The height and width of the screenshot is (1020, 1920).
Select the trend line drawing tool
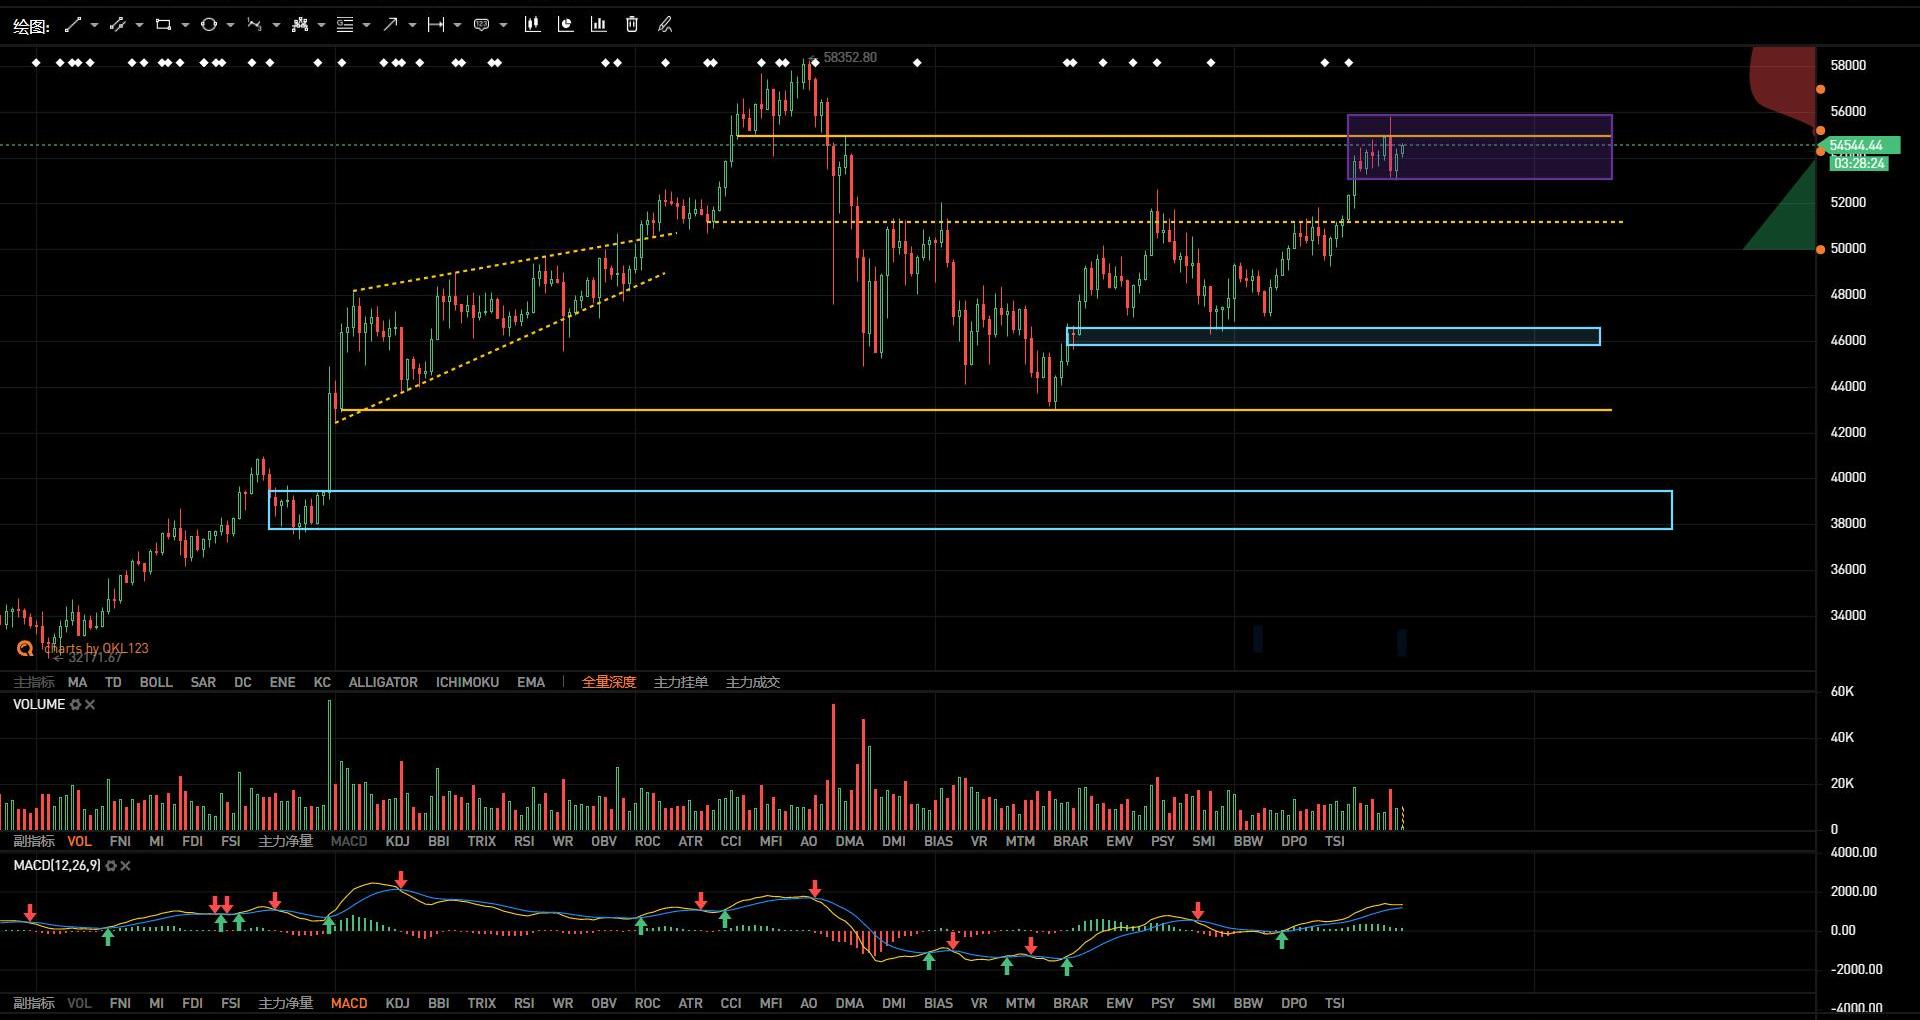tap(72, 25)
